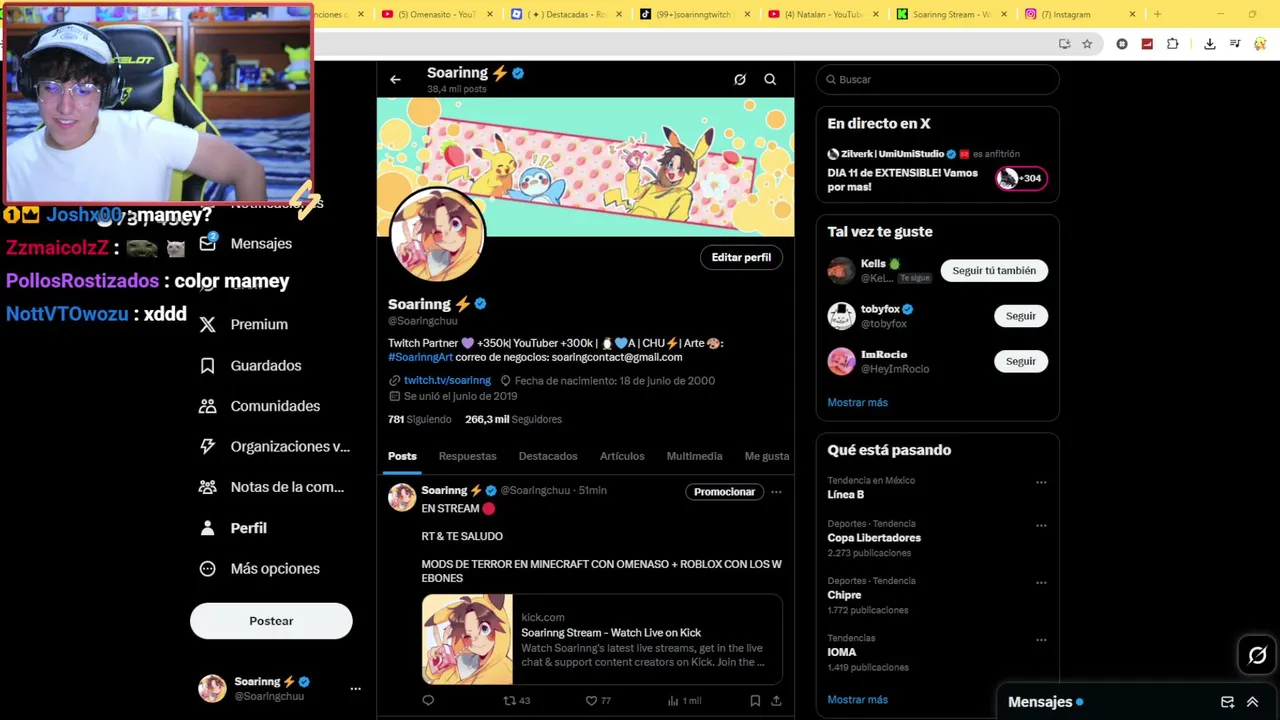Click Mostrar más under Qué está pasando

[x=857, y=700]
